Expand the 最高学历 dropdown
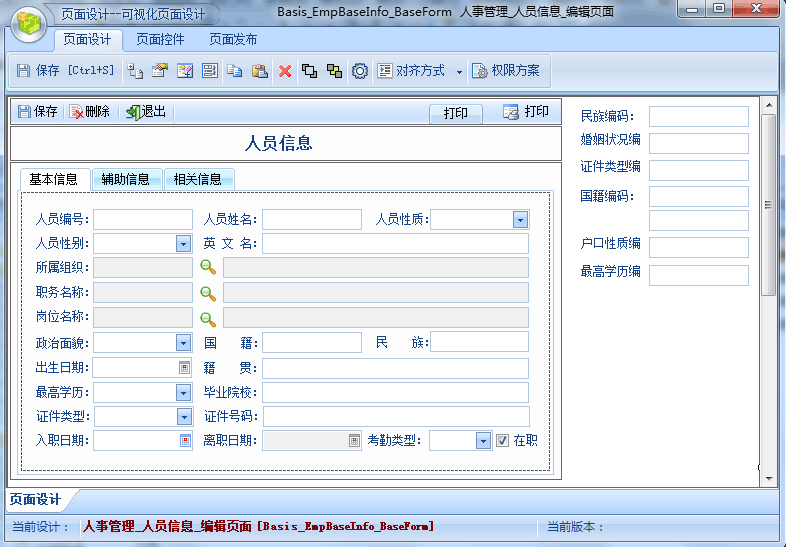The width and height of the screenshot is (786, 547). 183,392
